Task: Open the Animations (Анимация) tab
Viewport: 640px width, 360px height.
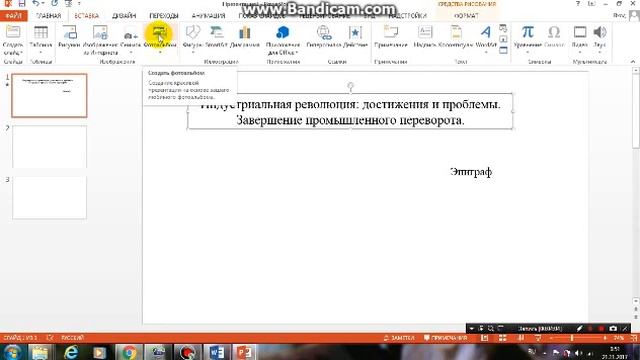Action: (208, 16)
